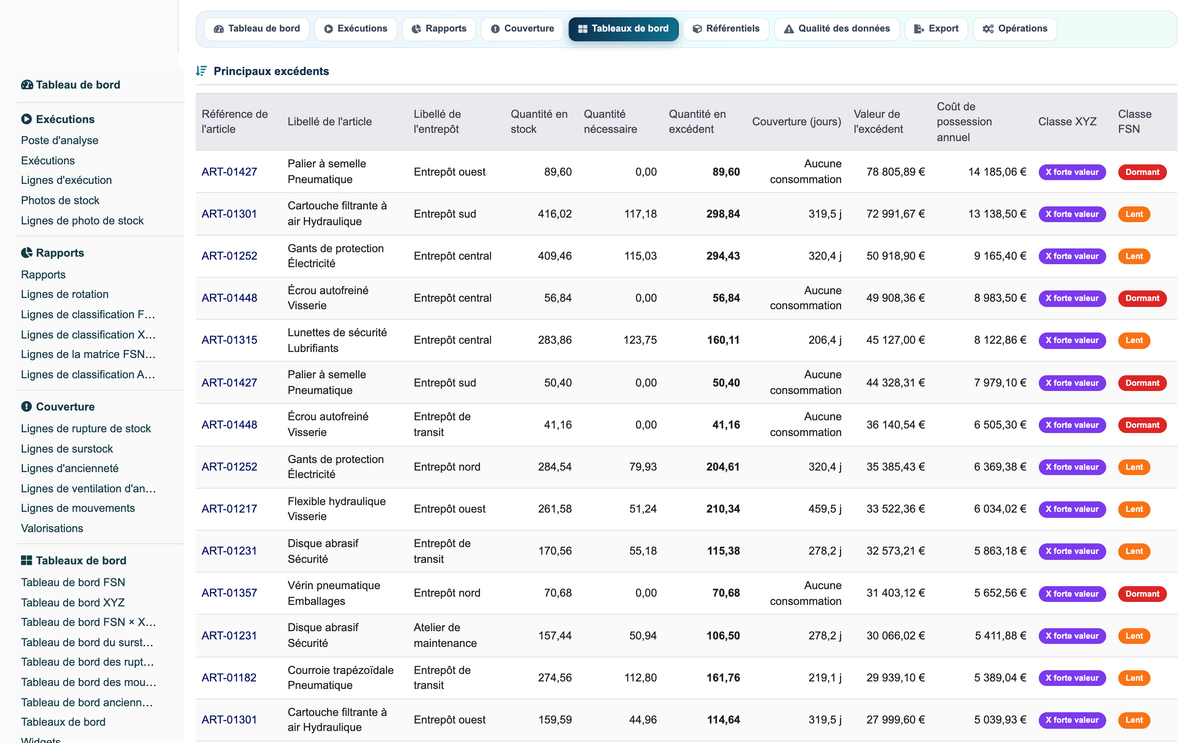Screen dimensions: 1200x743
Task: Click the gears icon in Opérations tab
Action: pos(988,29)
